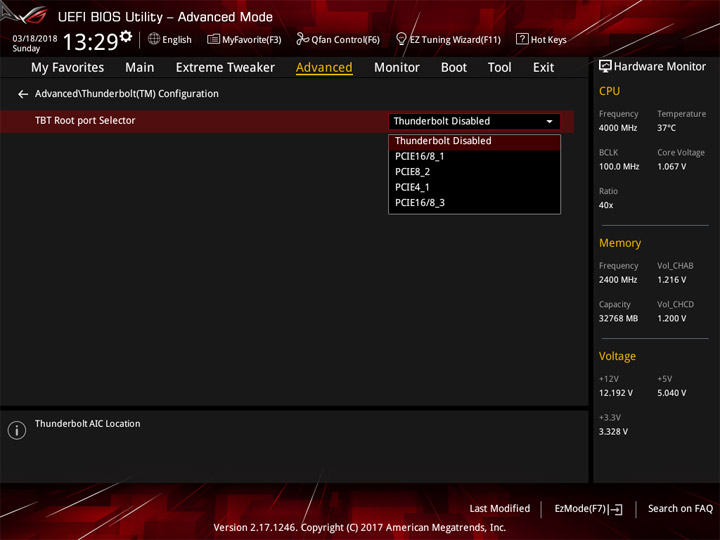The height and width of the screenshot is (540, 720).
Task: Click the MyFavorite list icon
Action: point(213,39)
